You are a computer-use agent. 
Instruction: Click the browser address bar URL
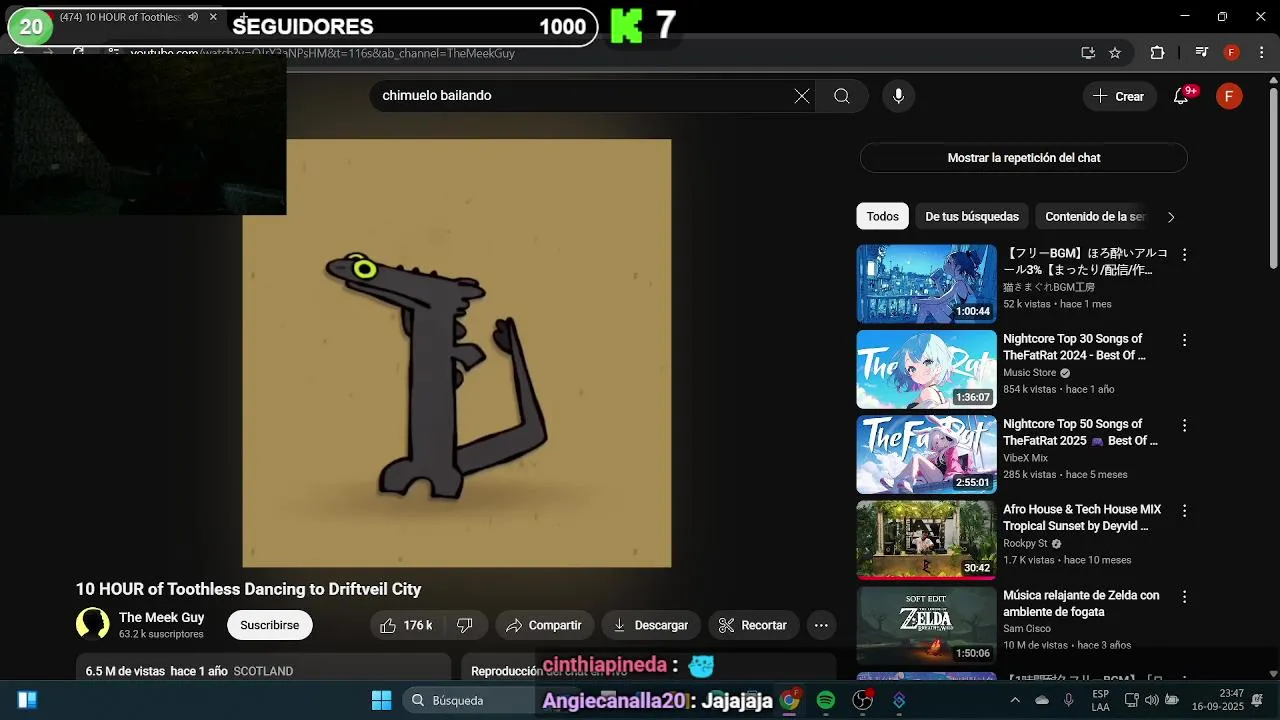tap(600, 53)
